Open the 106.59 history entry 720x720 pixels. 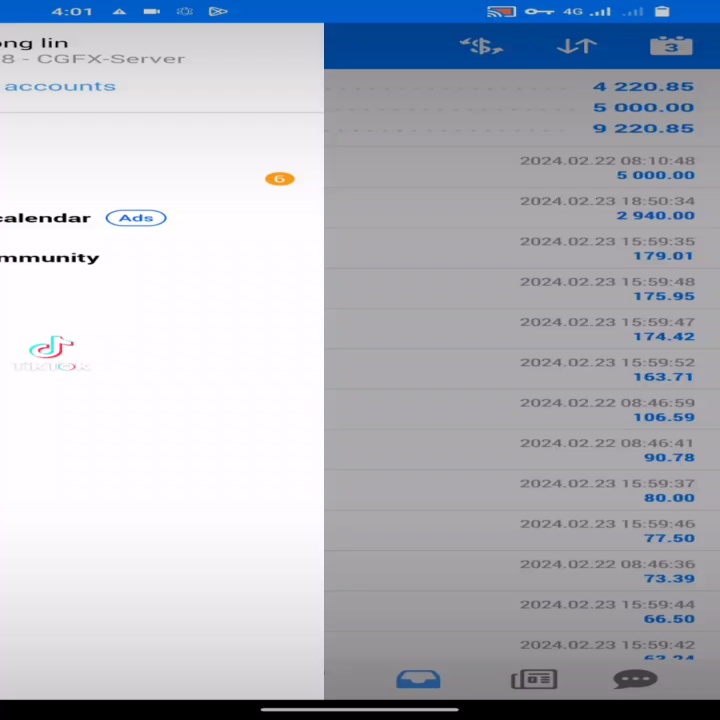pyautogui.click(x=522, y=410)
